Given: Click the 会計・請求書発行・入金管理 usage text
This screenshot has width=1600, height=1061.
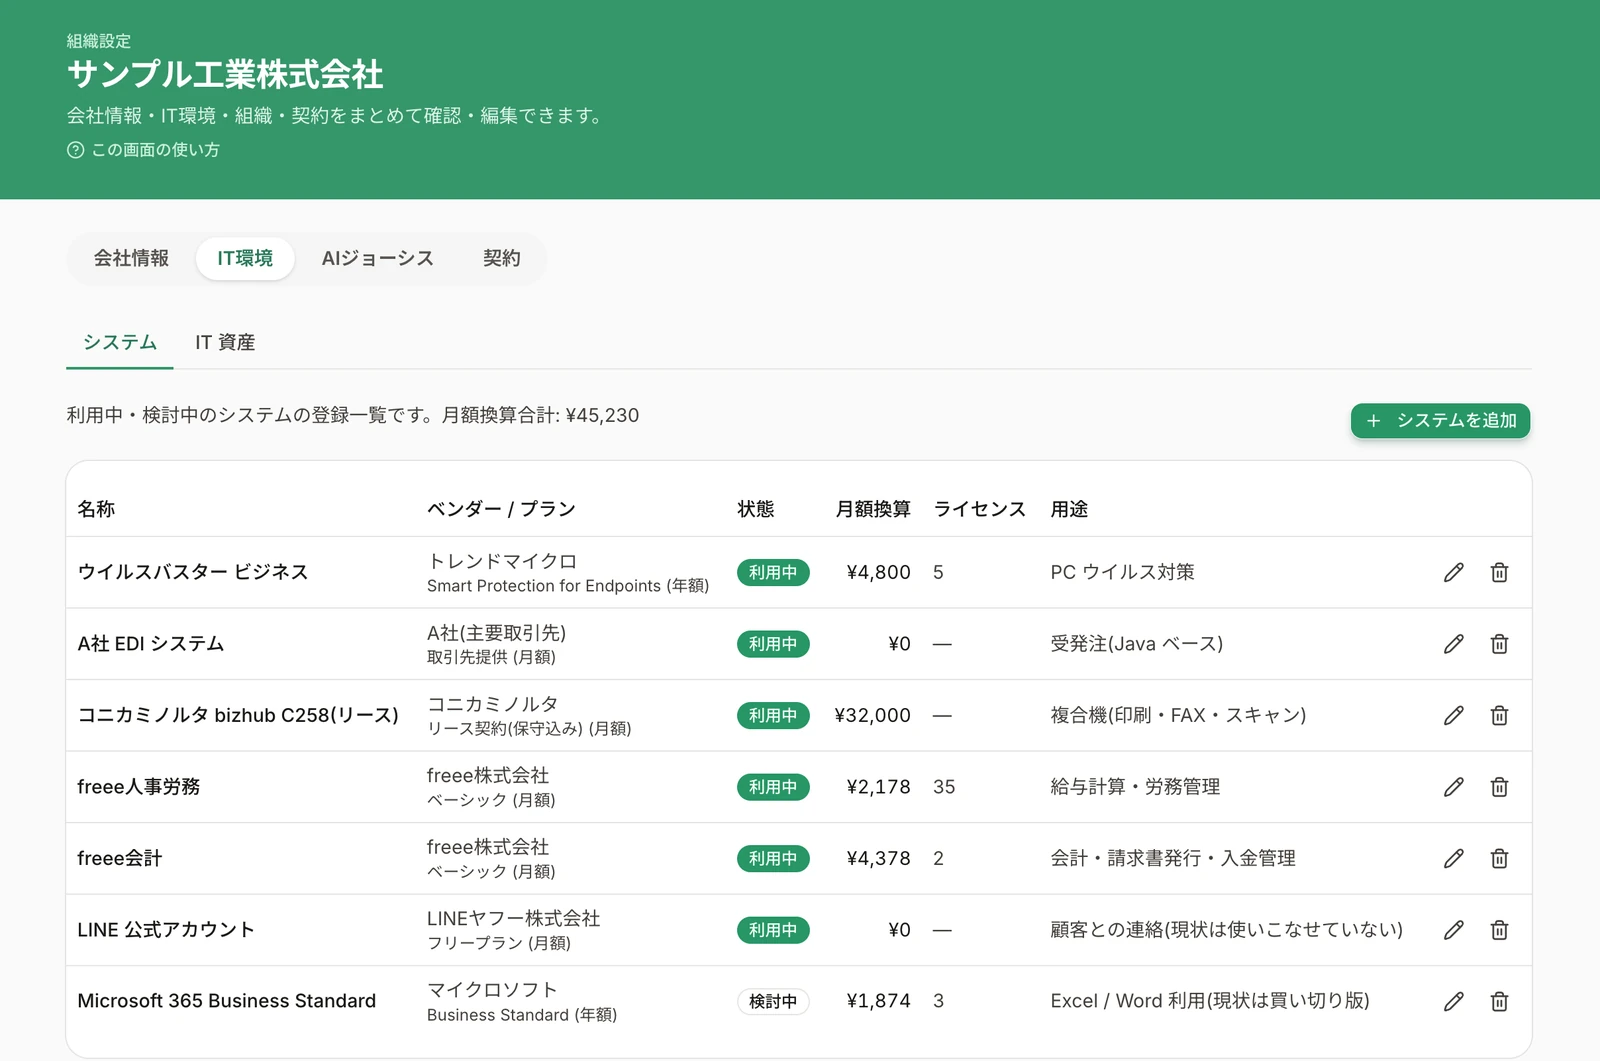Looking at the screenshot, I should coord(1173,858).
